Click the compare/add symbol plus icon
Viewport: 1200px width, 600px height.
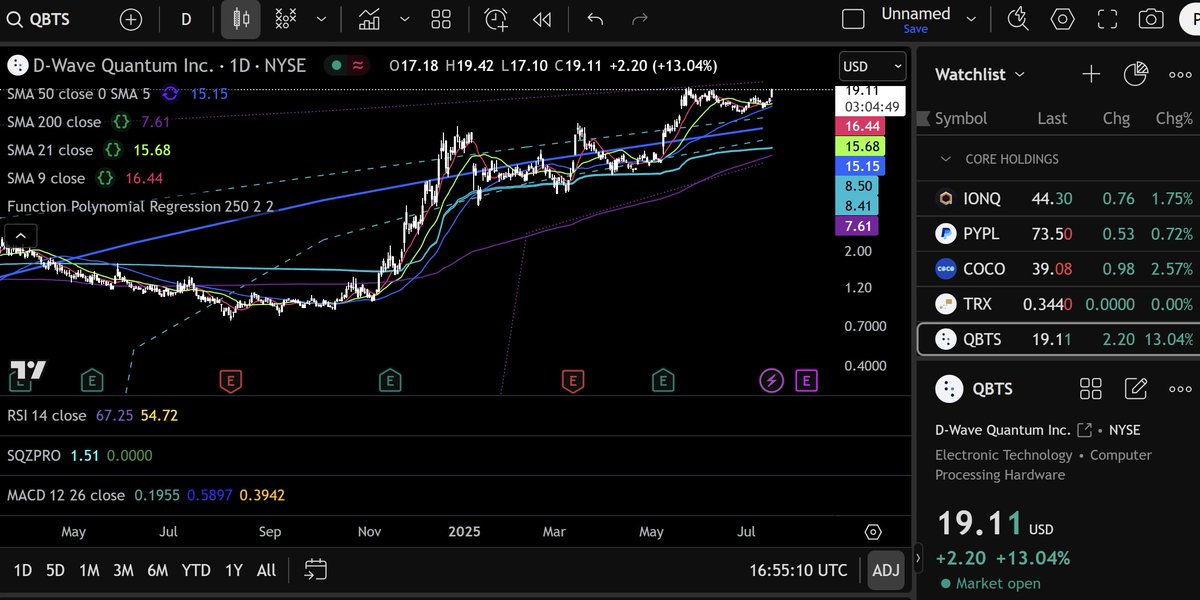tap(131, 19)
